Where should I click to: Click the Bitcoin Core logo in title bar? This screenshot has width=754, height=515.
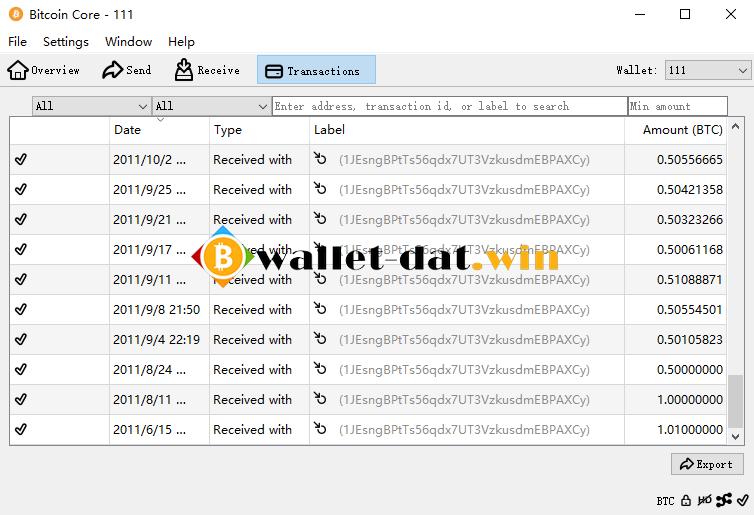tap(16, 14)
